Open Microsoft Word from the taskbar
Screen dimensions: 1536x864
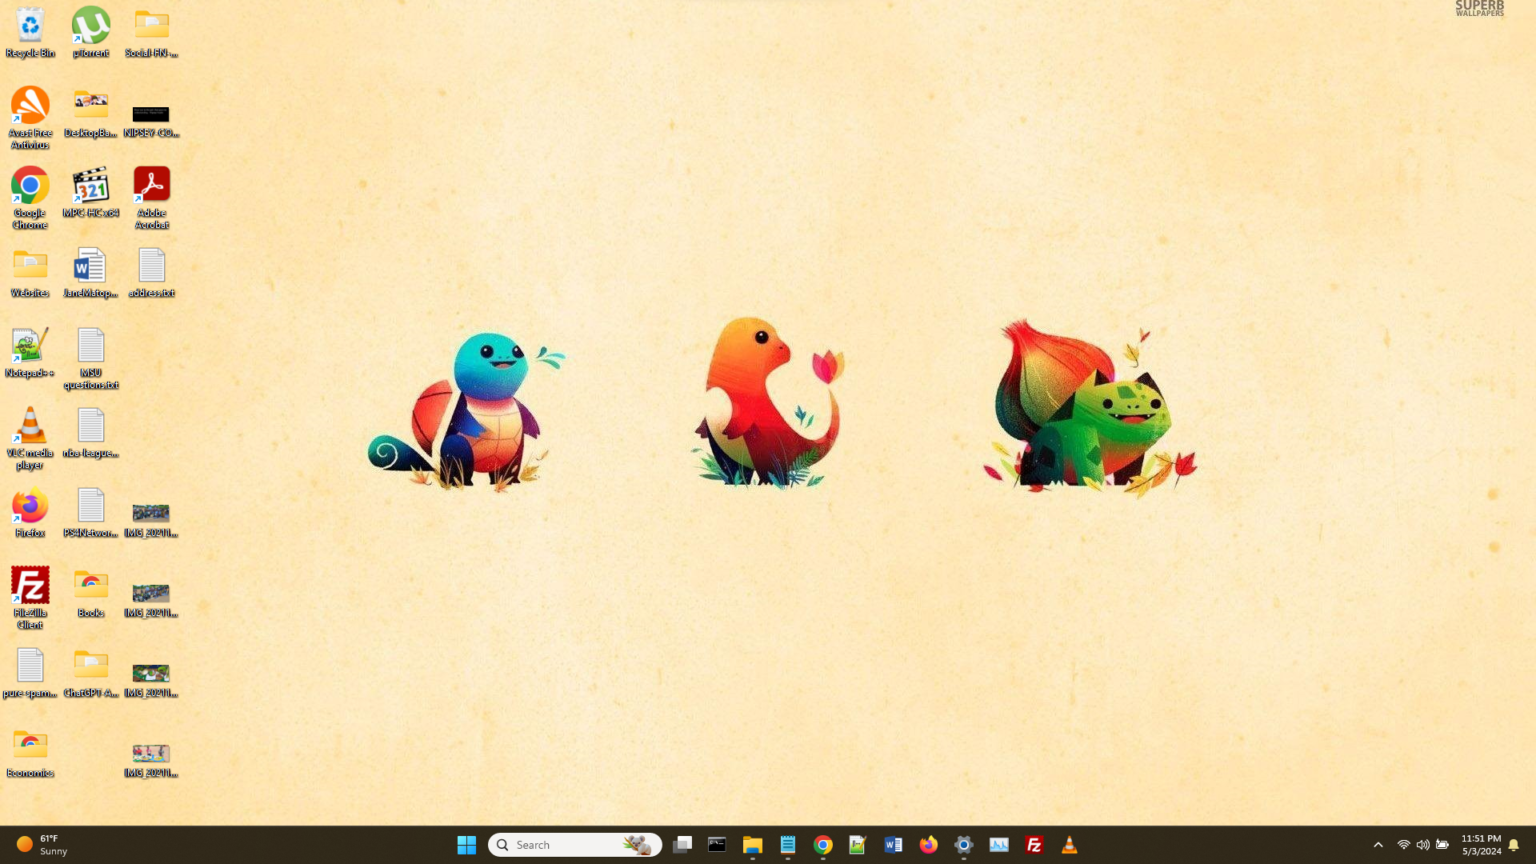tap(893, 845)
